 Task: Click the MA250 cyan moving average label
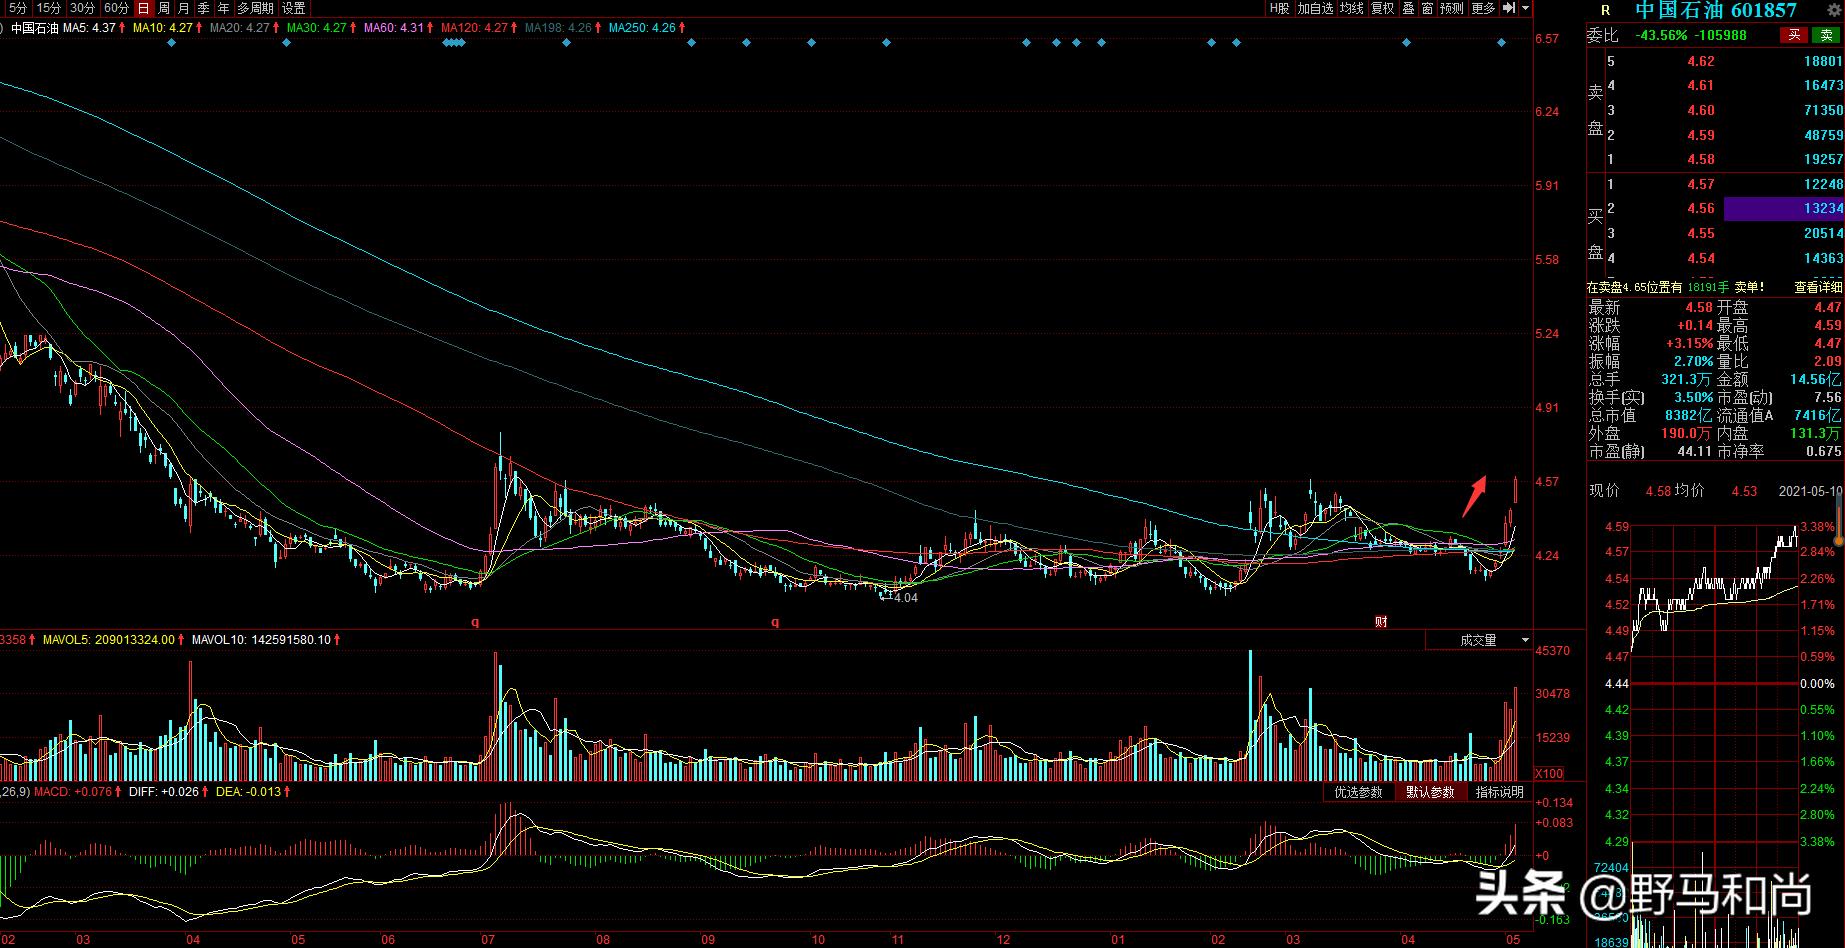tap(642, 28)
